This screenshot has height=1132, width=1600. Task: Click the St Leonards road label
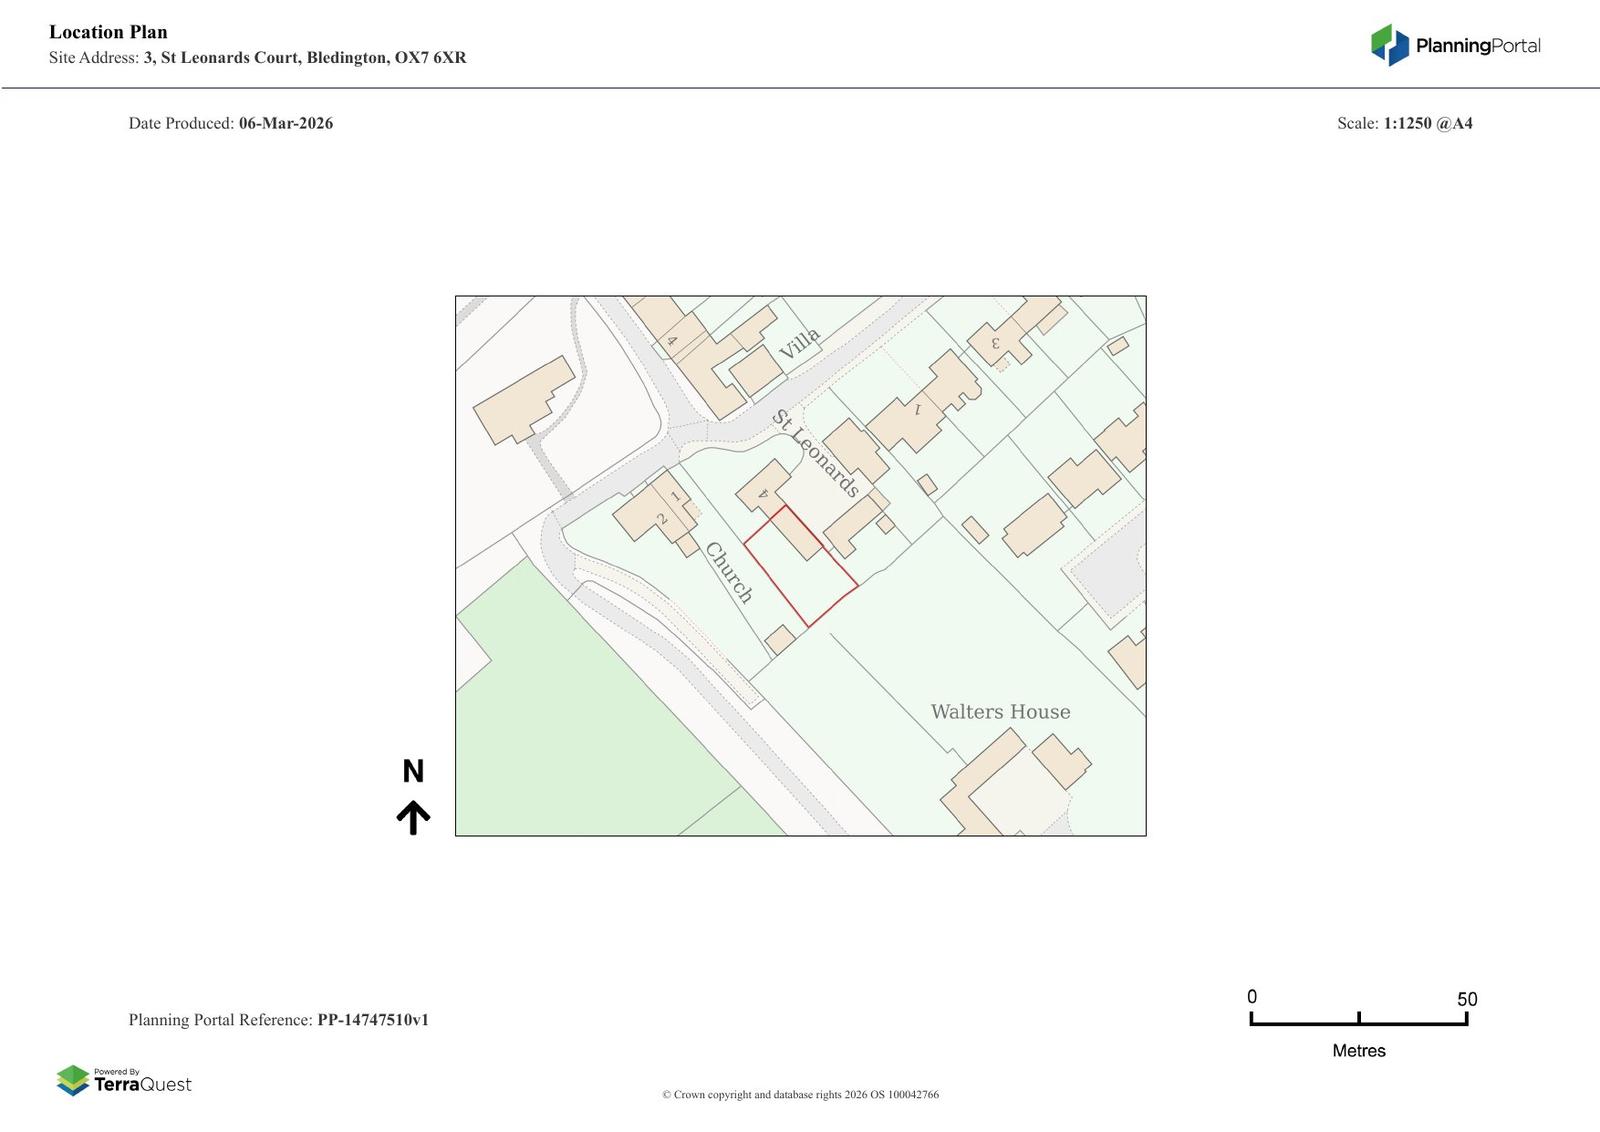[815, 453]
